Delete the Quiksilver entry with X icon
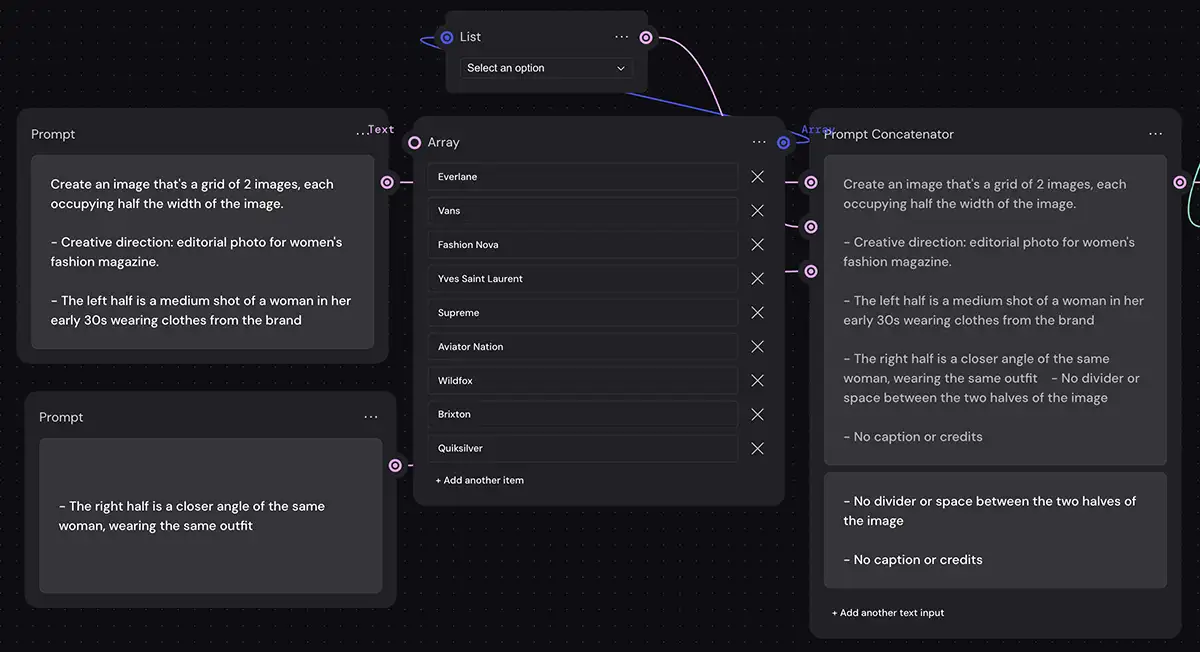Image resolution: width=1200 pixels, height=652 pixels. pyautogui.click(x=757, y=448)
